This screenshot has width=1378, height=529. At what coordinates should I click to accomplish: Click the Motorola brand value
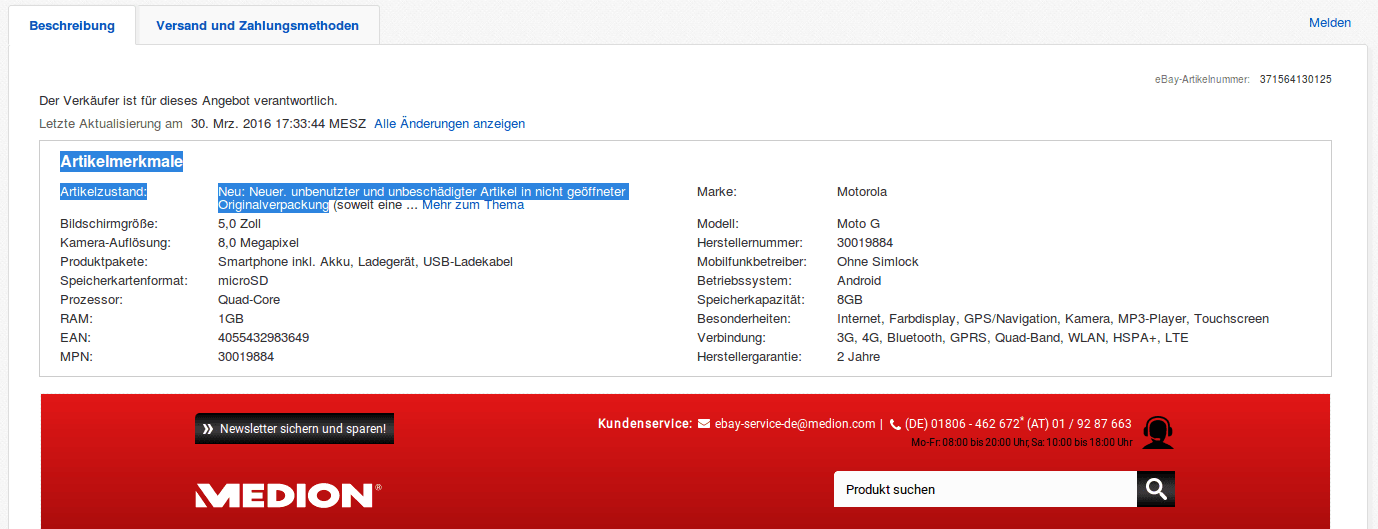point(862,192)
